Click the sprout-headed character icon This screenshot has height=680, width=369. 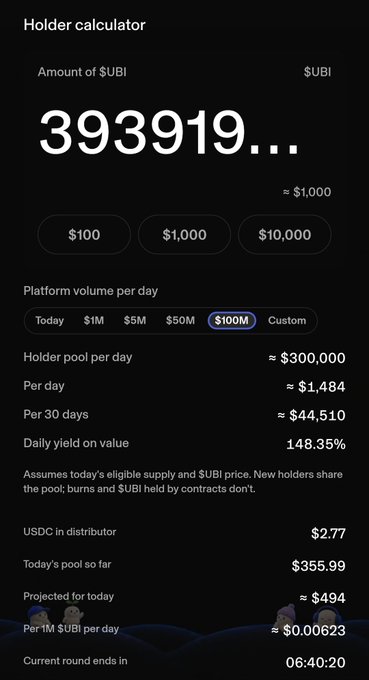(73, 613)
